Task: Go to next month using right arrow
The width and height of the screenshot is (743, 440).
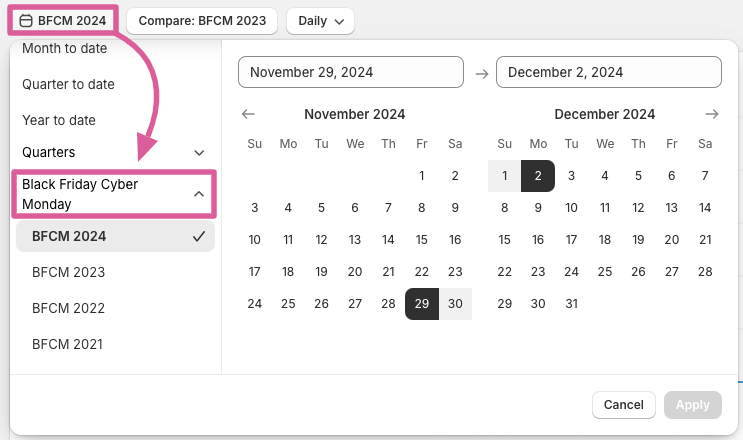Action: (711, 114)
